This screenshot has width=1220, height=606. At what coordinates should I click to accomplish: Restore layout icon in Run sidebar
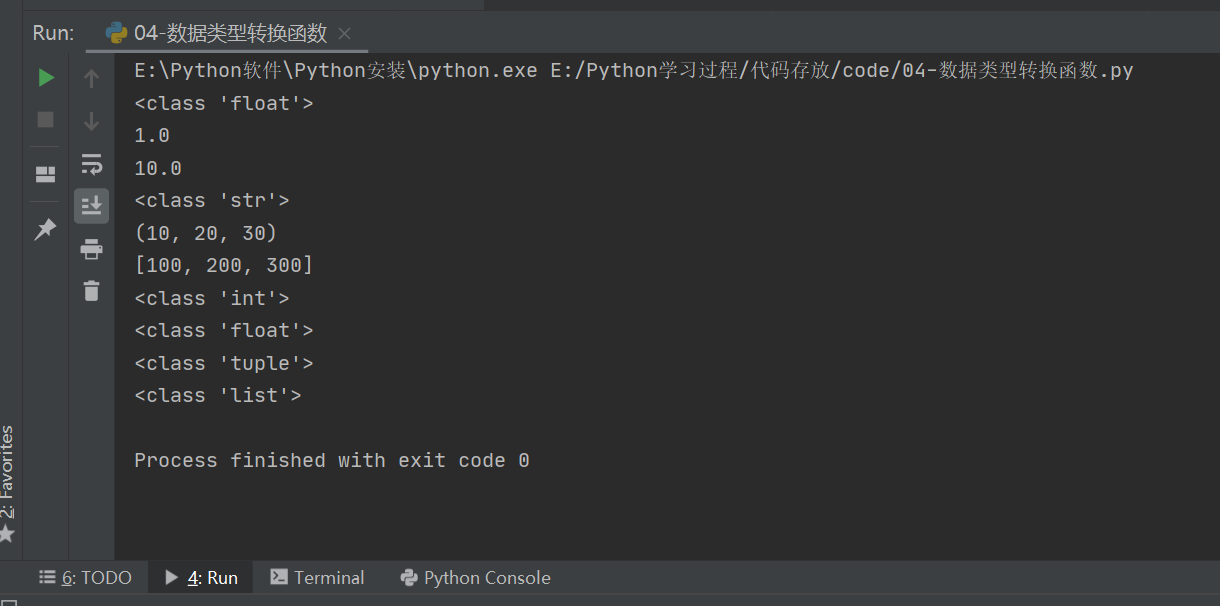click(x=46, y=175)
